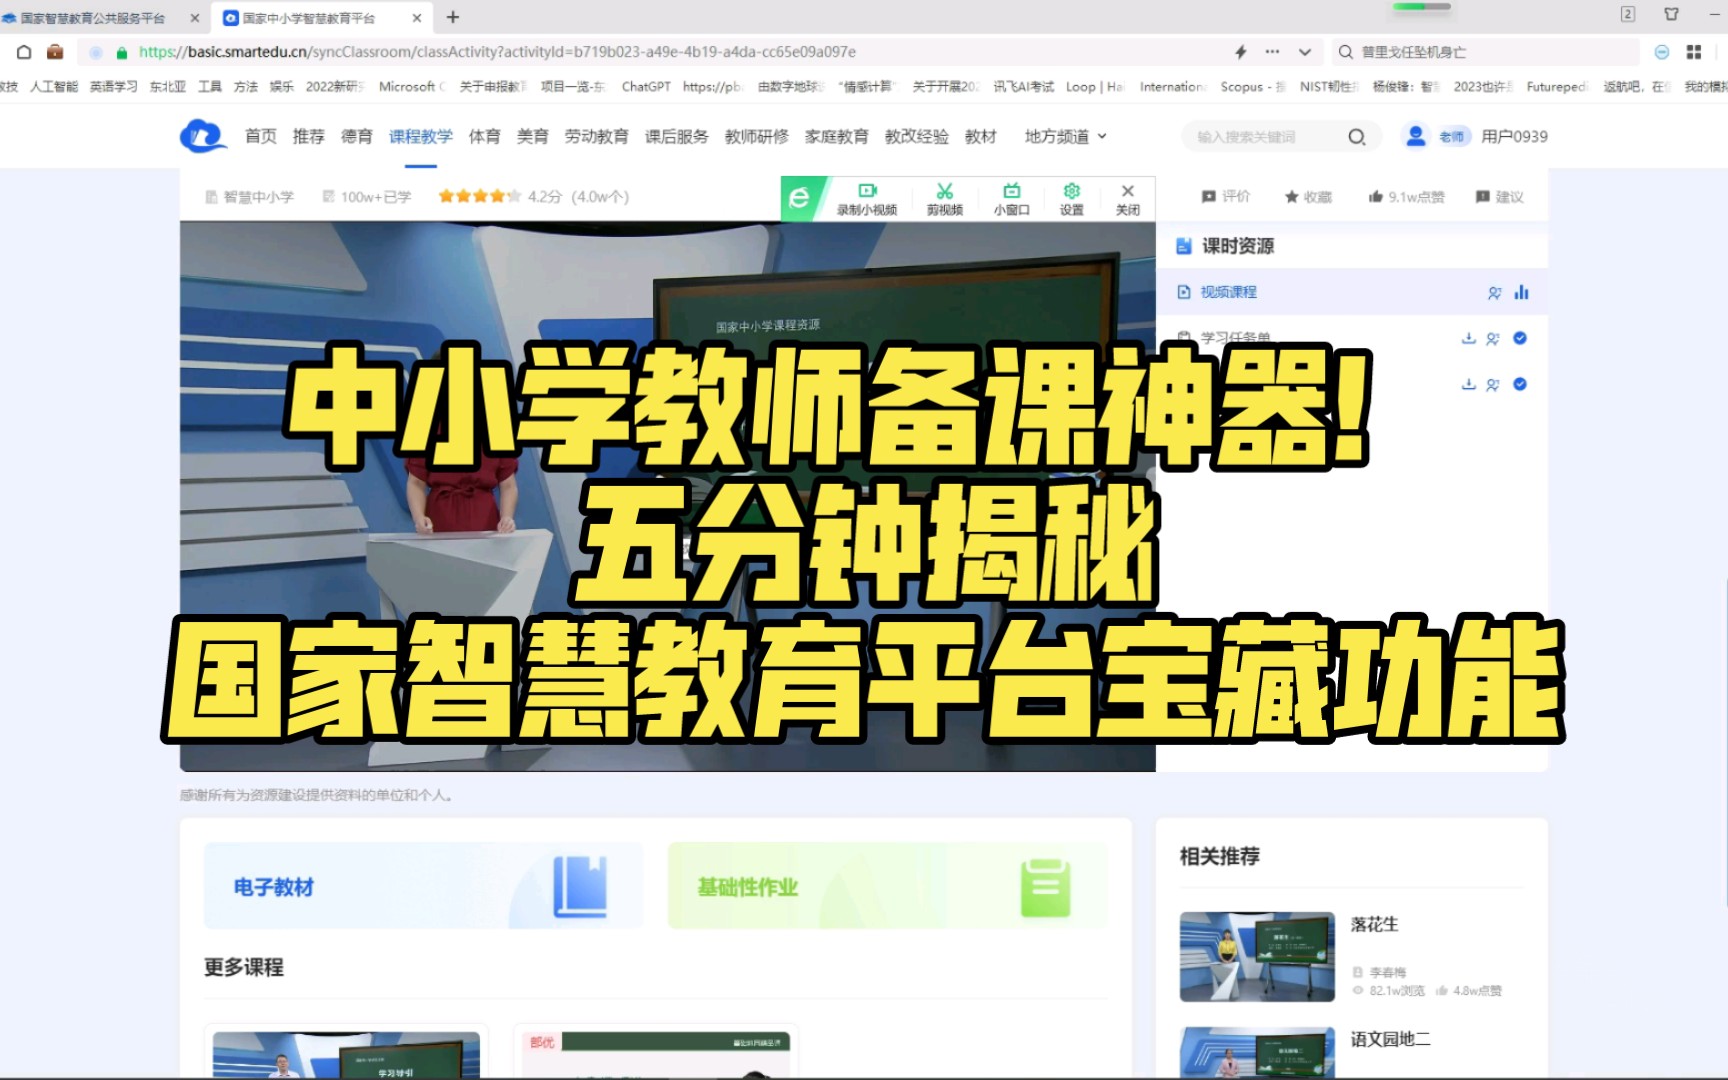Image resolution: width=1728 pixels, height=1080 pixels.
Task: Click the user avatar icon
Action: 1415,136
